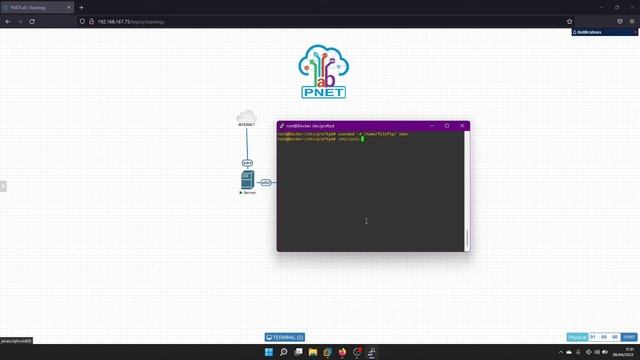Click the browser forward arrow
Screen dimensions: 640x360
click(20, 21)
